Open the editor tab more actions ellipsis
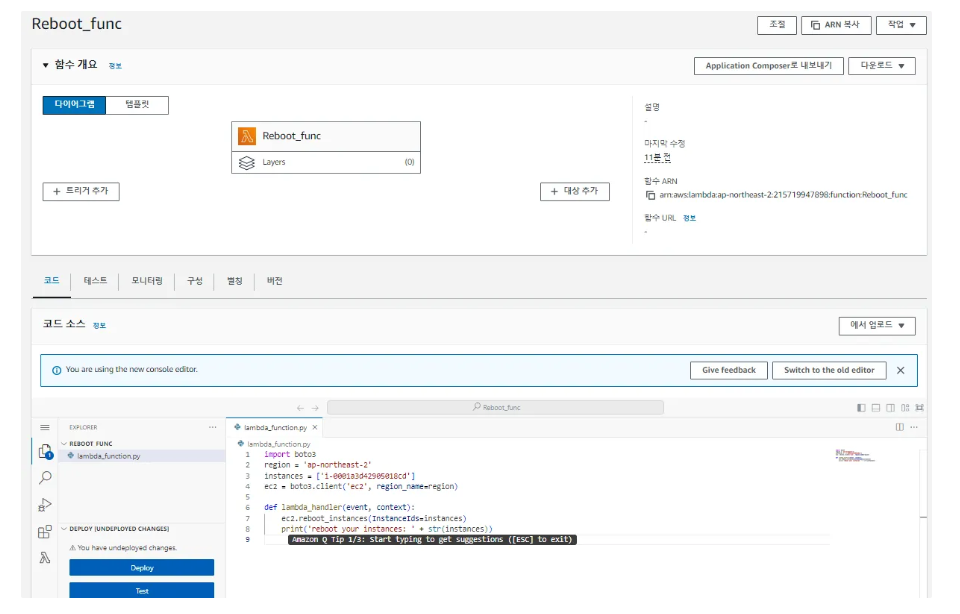 coord(914,427)
